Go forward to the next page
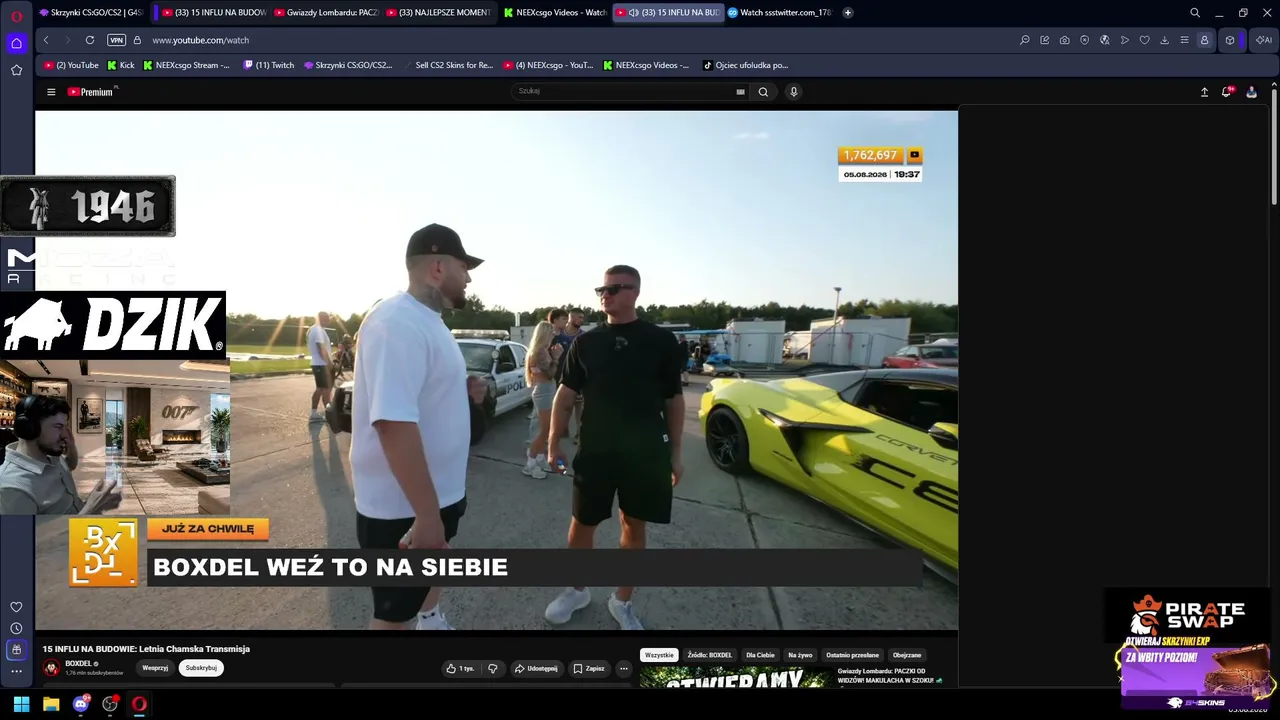1280x720 pixels. click(x=68, y=40)
